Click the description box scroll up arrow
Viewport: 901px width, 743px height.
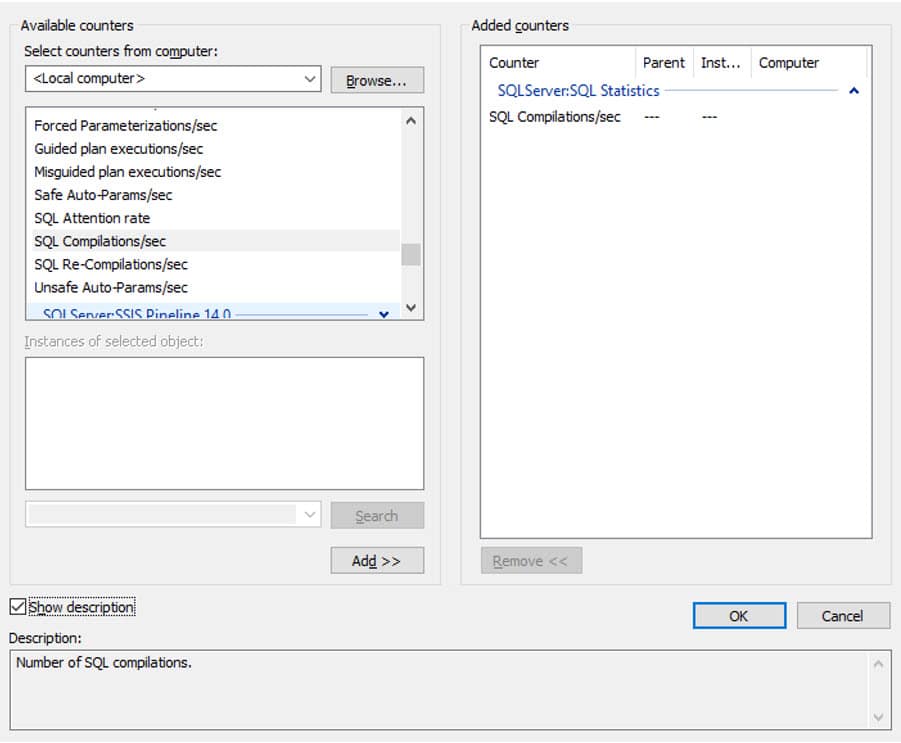coord(878,665)
